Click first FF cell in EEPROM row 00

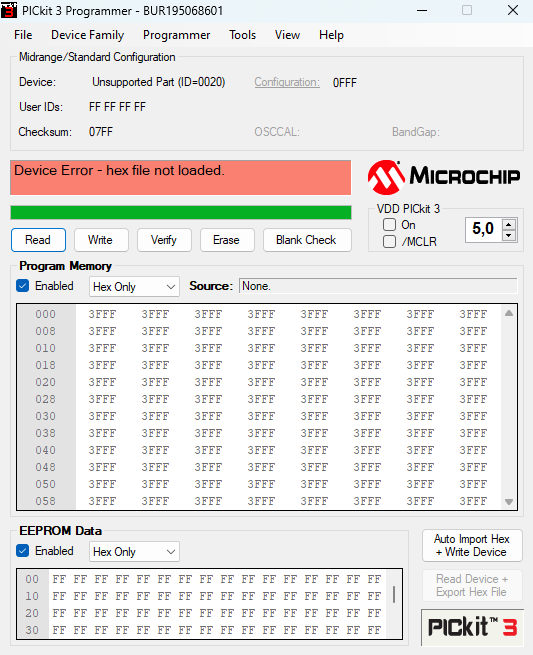[59, 579]
